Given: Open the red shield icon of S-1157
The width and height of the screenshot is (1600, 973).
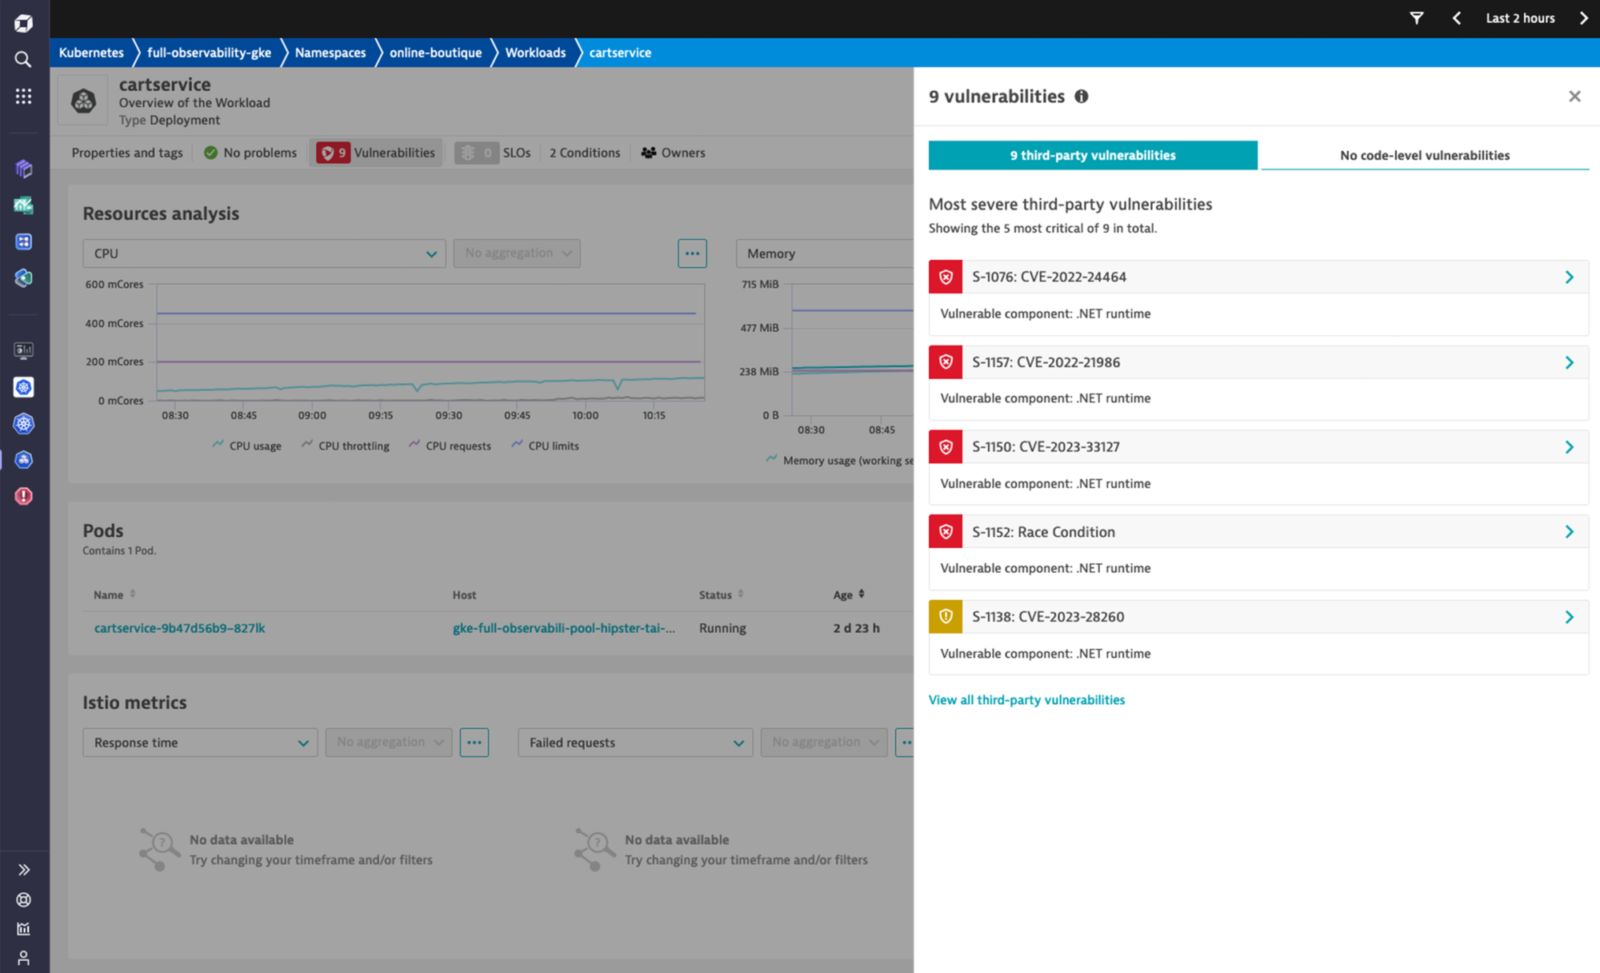Looking at the screenshot, I should pyautogui.click(x=945, y=362).
